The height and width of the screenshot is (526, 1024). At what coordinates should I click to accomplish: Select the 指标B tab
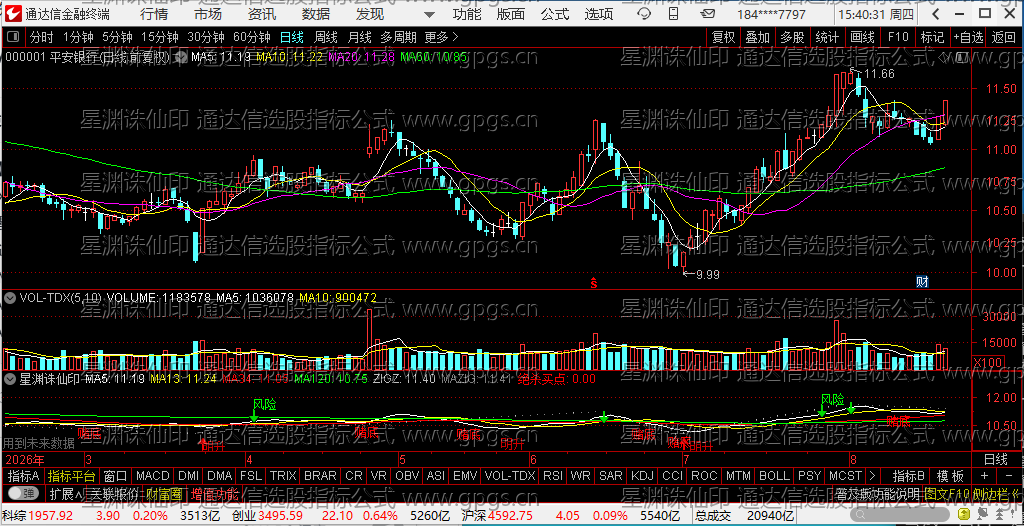click(909, 476)
